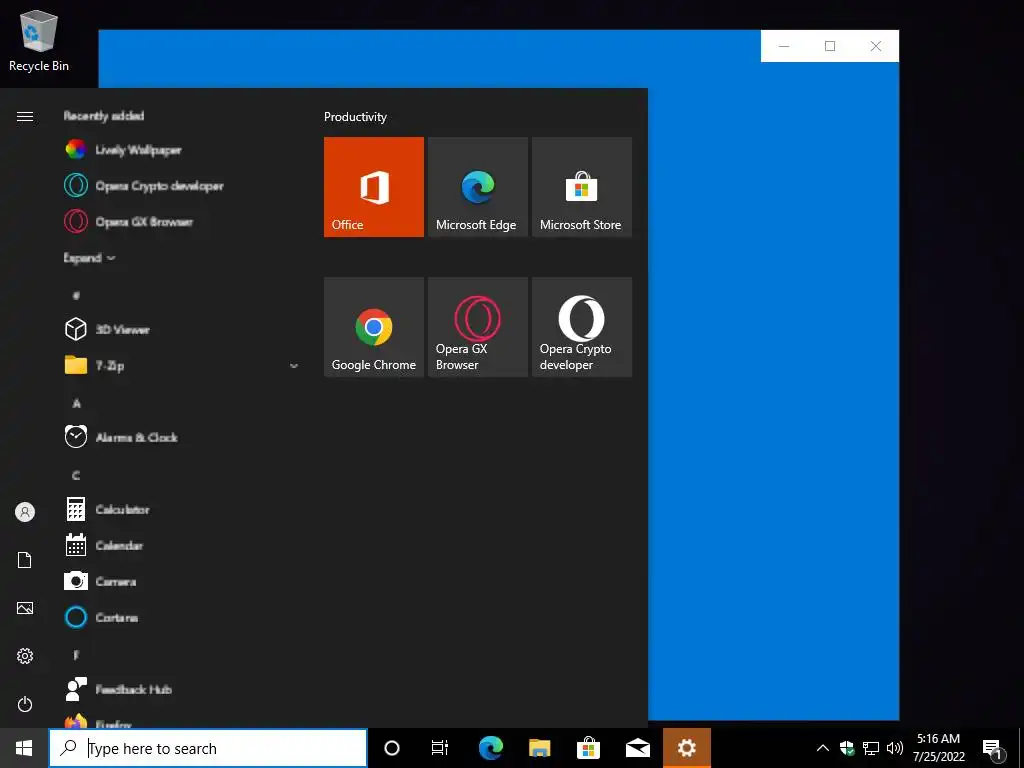Open Cortana from the app list

tap(183, 616)
